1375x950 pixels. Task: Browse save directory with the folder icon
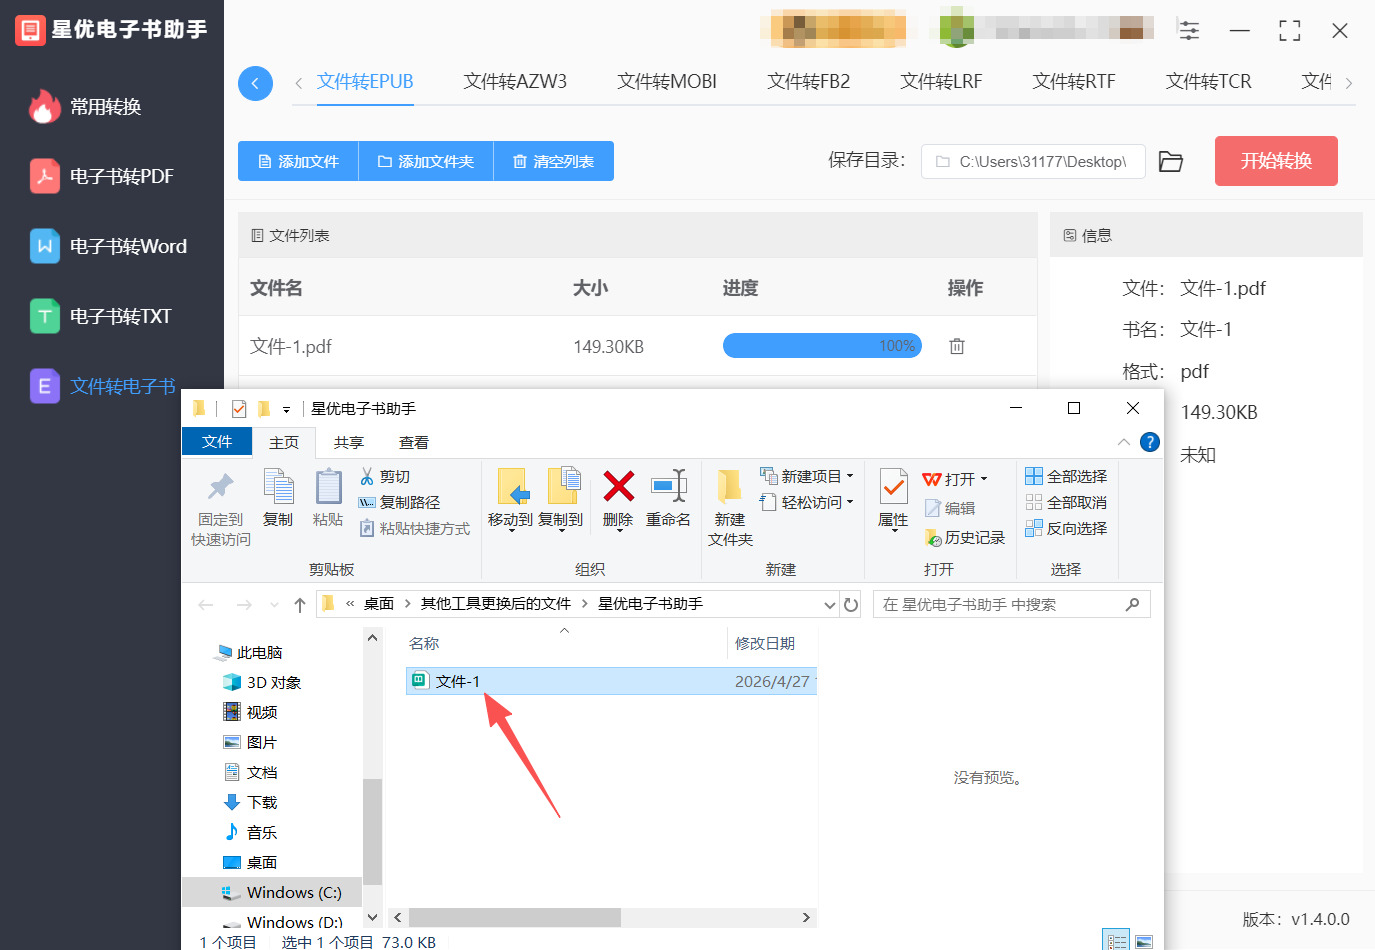1171,162
